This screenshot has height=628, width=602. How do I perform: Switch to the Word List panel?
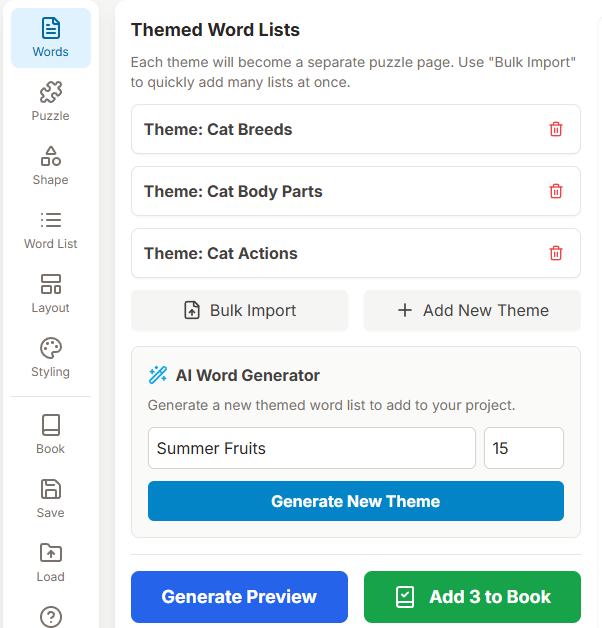click(50, 230)
